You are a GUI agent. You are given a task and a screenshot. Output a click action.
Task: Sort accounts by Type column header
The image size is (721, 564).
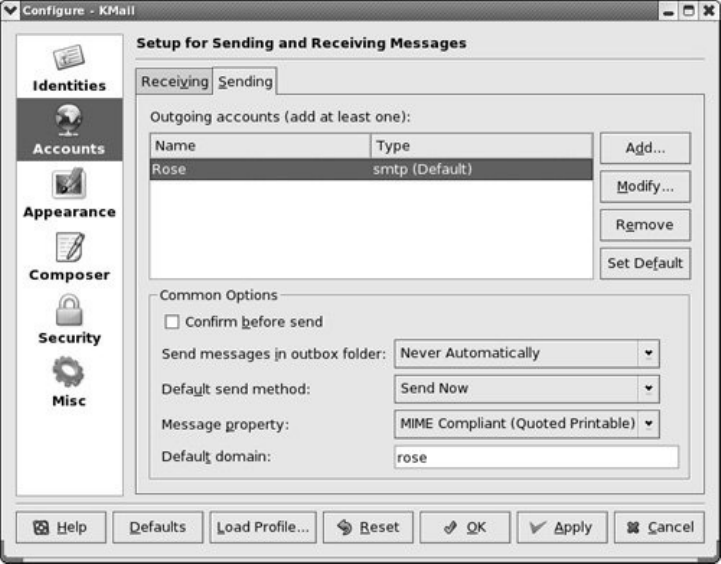coord(481,146)
